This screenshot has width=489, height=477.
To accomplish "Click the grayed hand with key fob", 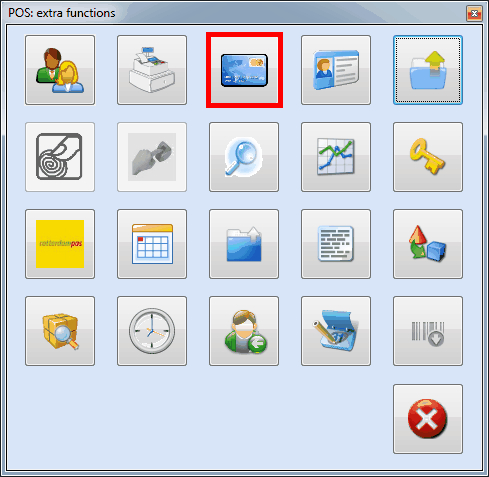I will point(152,157).
